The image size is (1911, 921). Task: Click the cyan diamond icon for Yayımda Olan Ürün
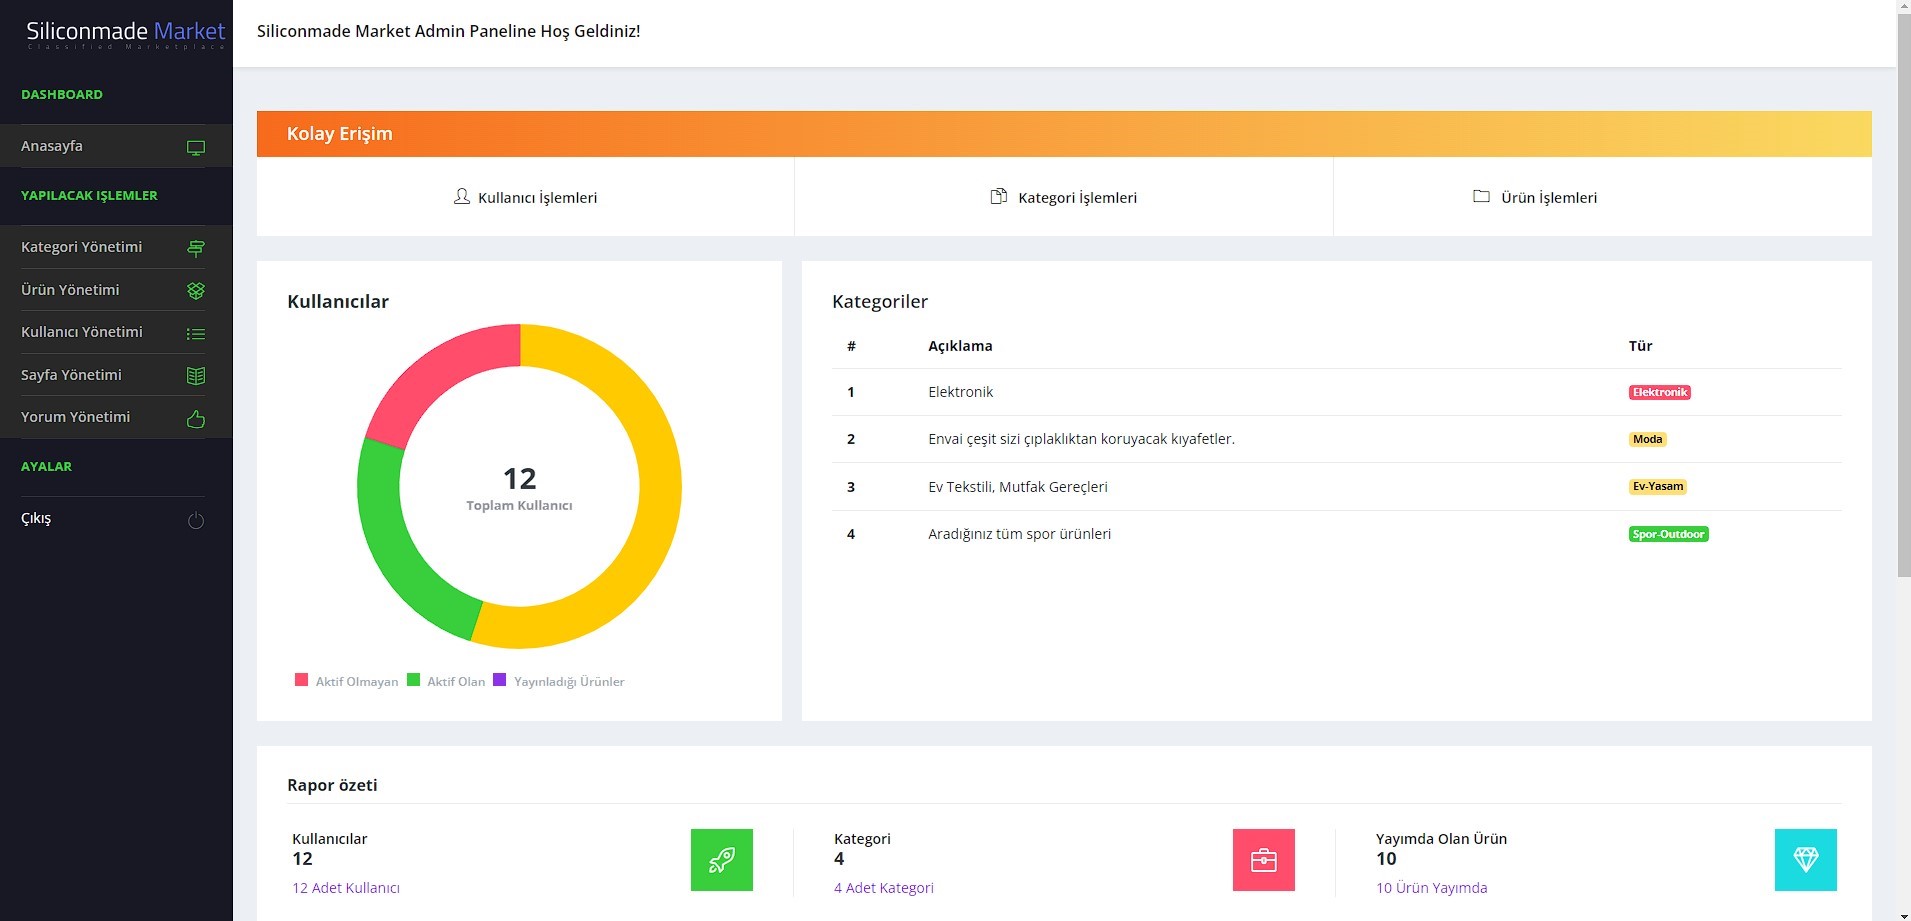pyautogui.click(x=1805, y=859)
